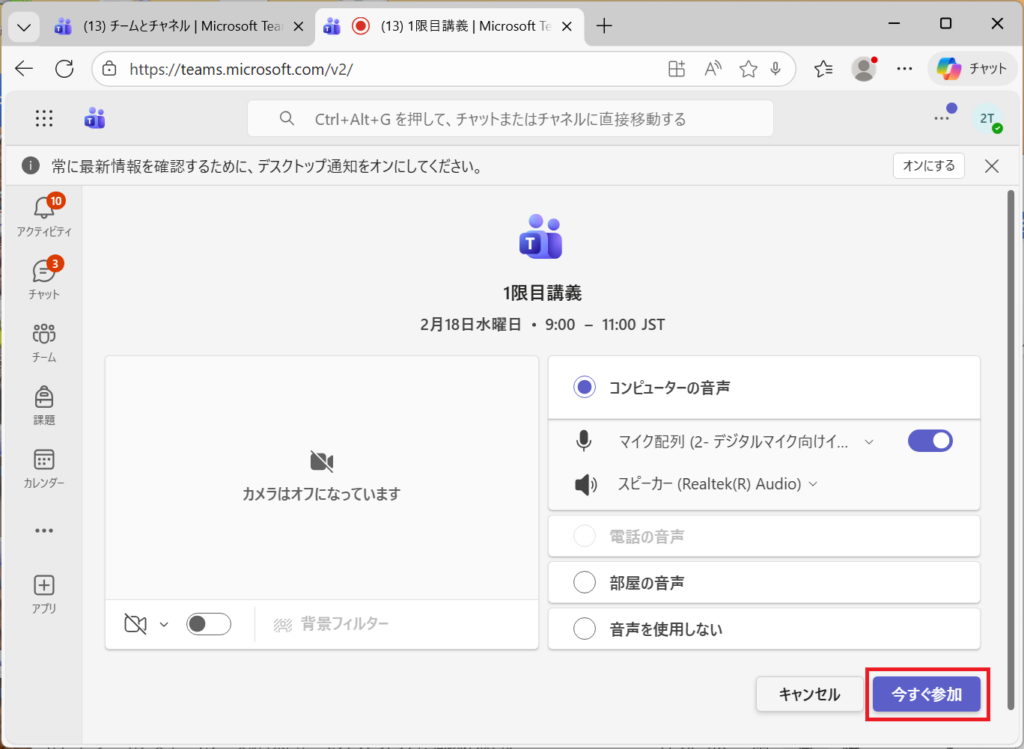Screen dimensions: 1024x749
Task: Click the キャンセル button
Action: pos(809,694)
